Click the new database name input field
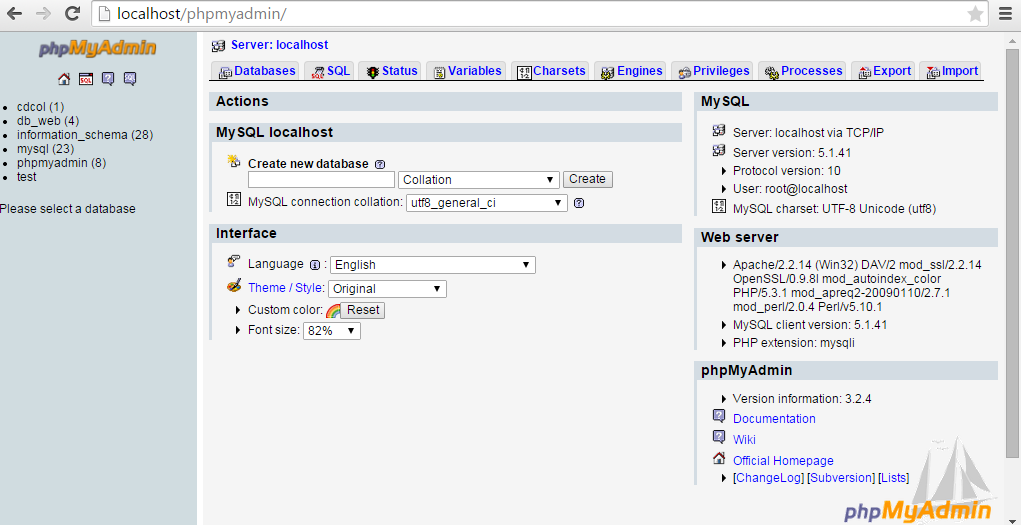 (x=322, y=180)
